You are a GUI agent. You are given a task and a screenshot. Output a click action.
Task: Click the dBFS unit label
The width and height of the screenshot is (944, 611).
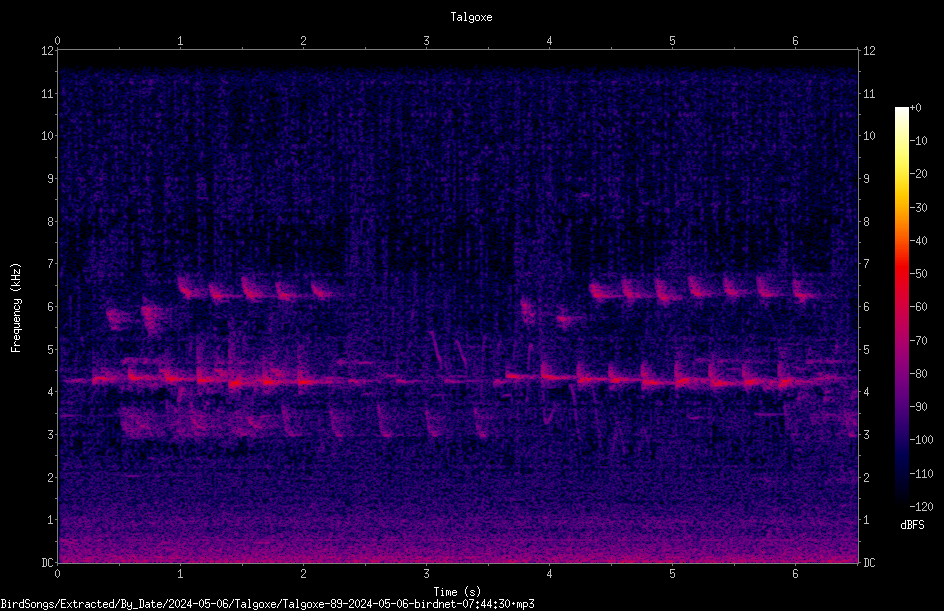[912, 525]
